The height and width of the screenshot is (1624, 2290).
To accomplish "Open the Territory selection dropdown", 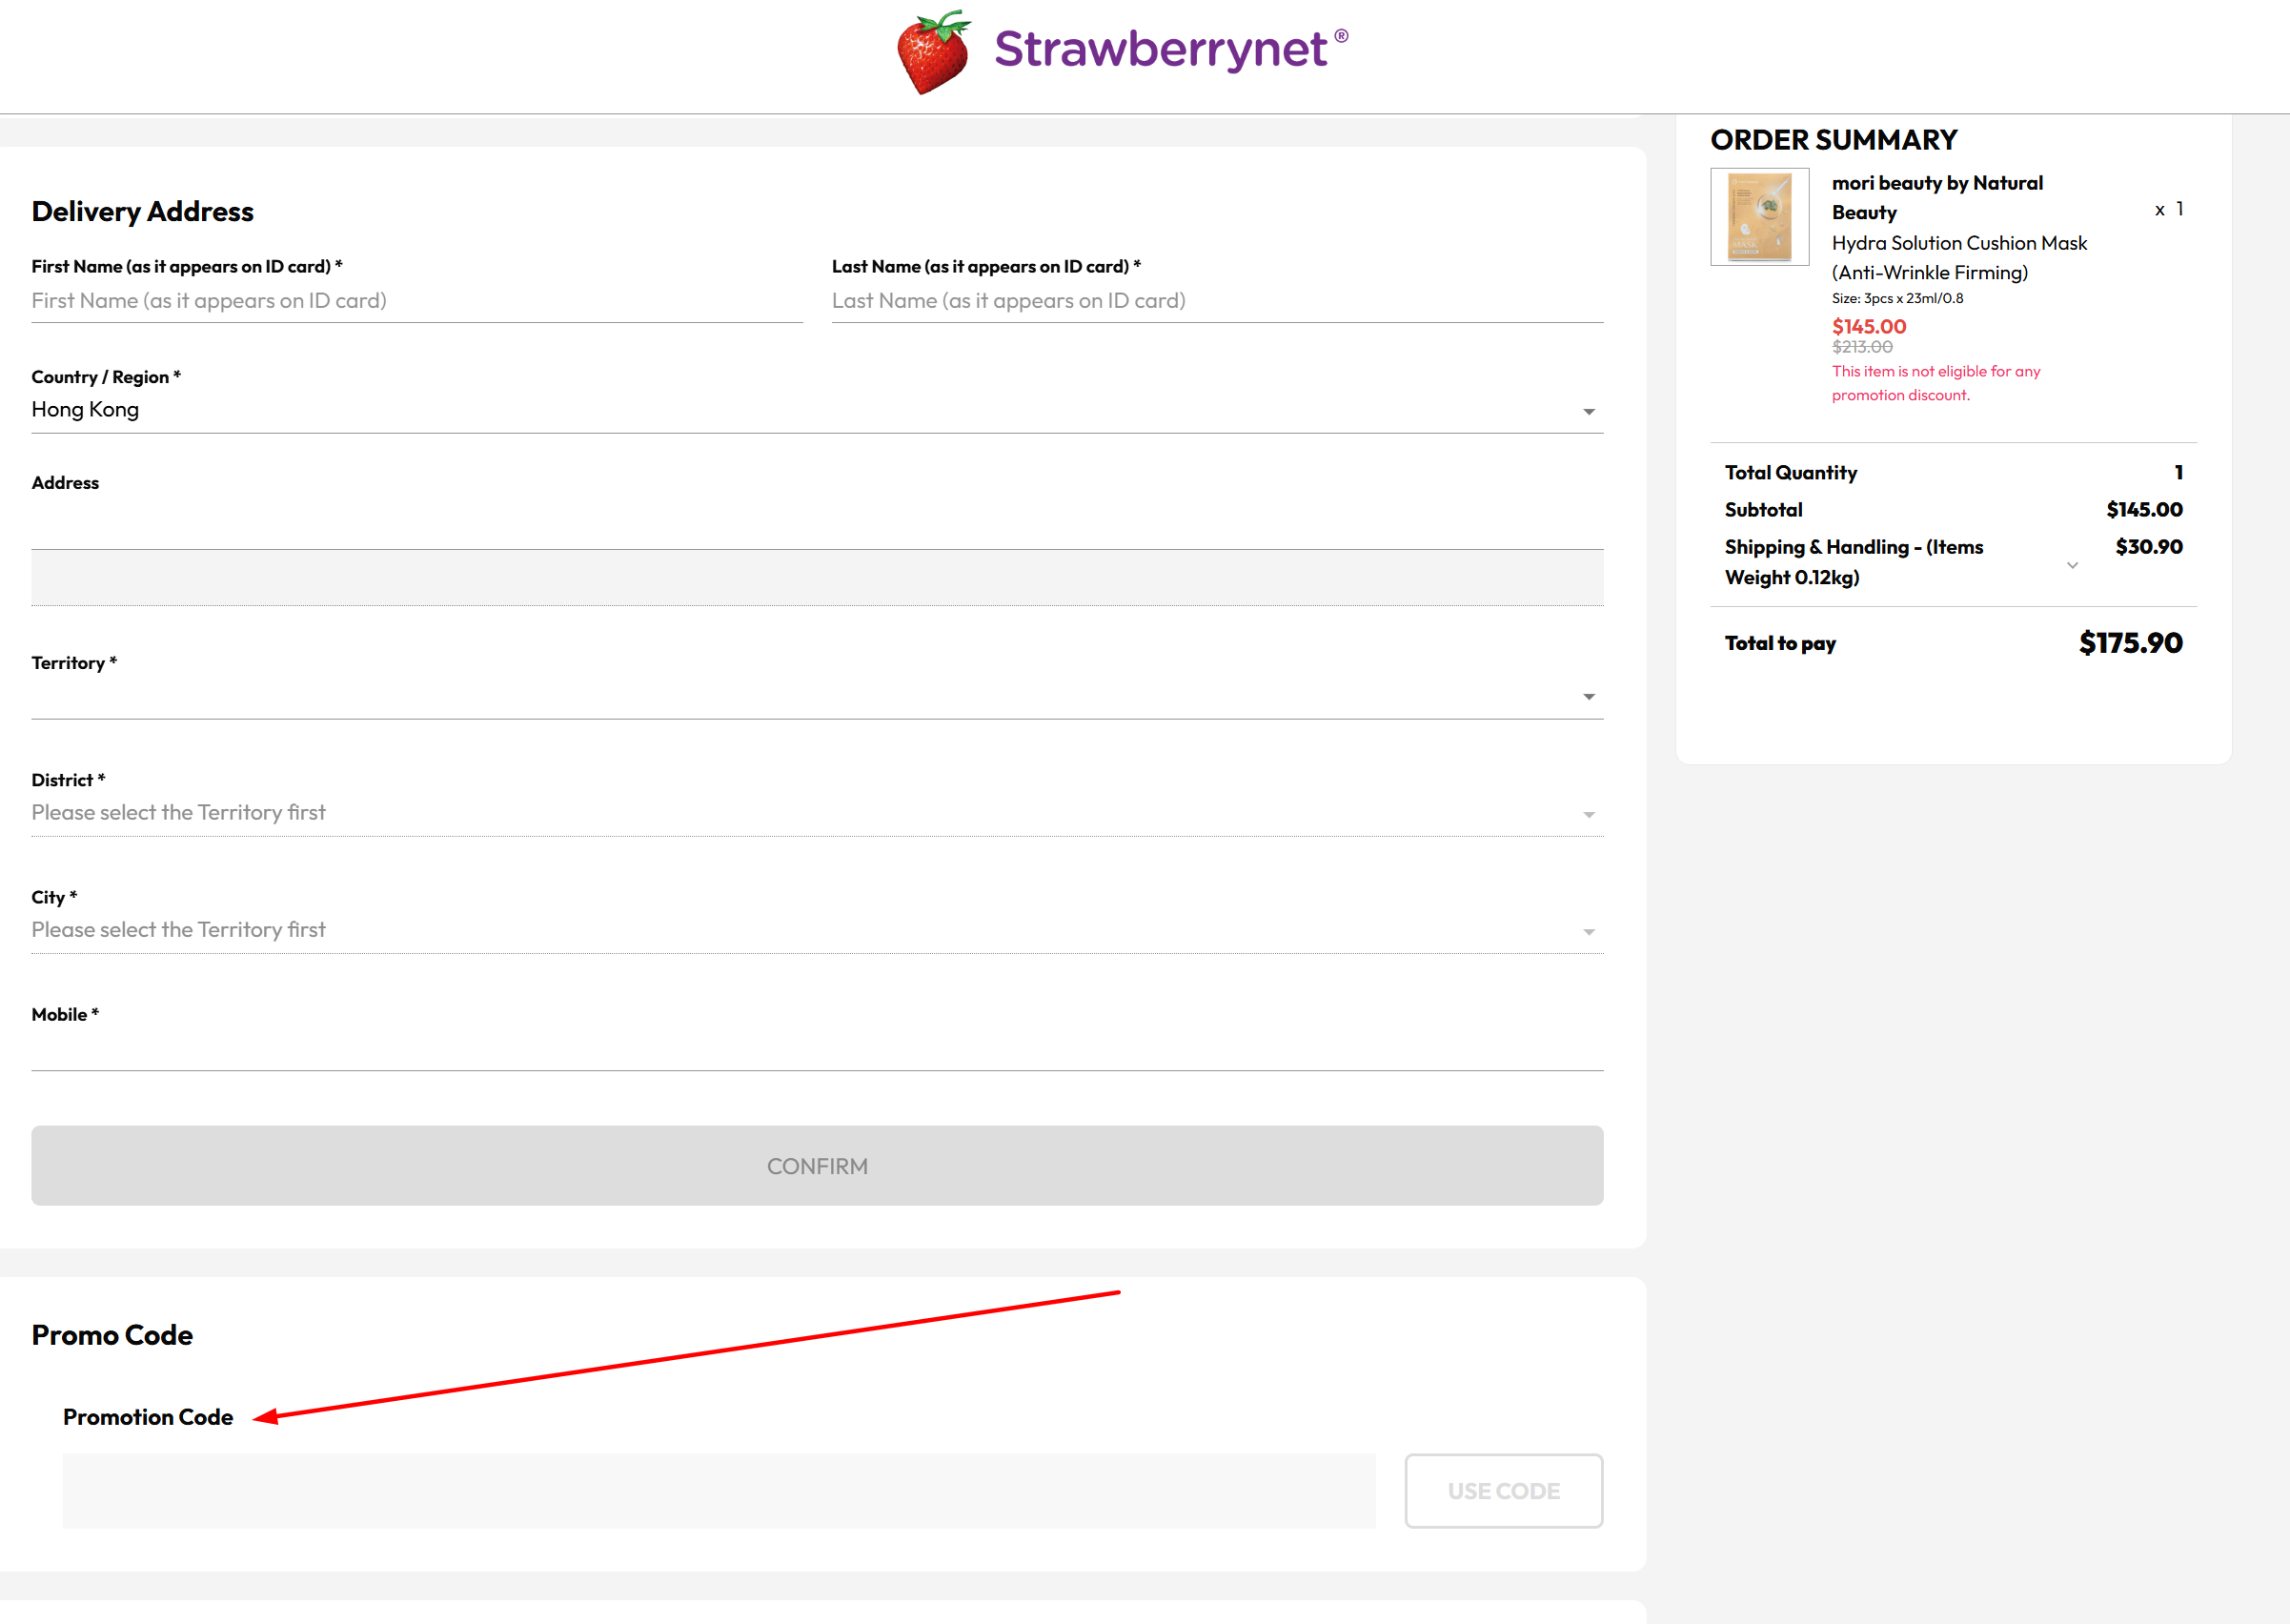I will [1587, 695].
